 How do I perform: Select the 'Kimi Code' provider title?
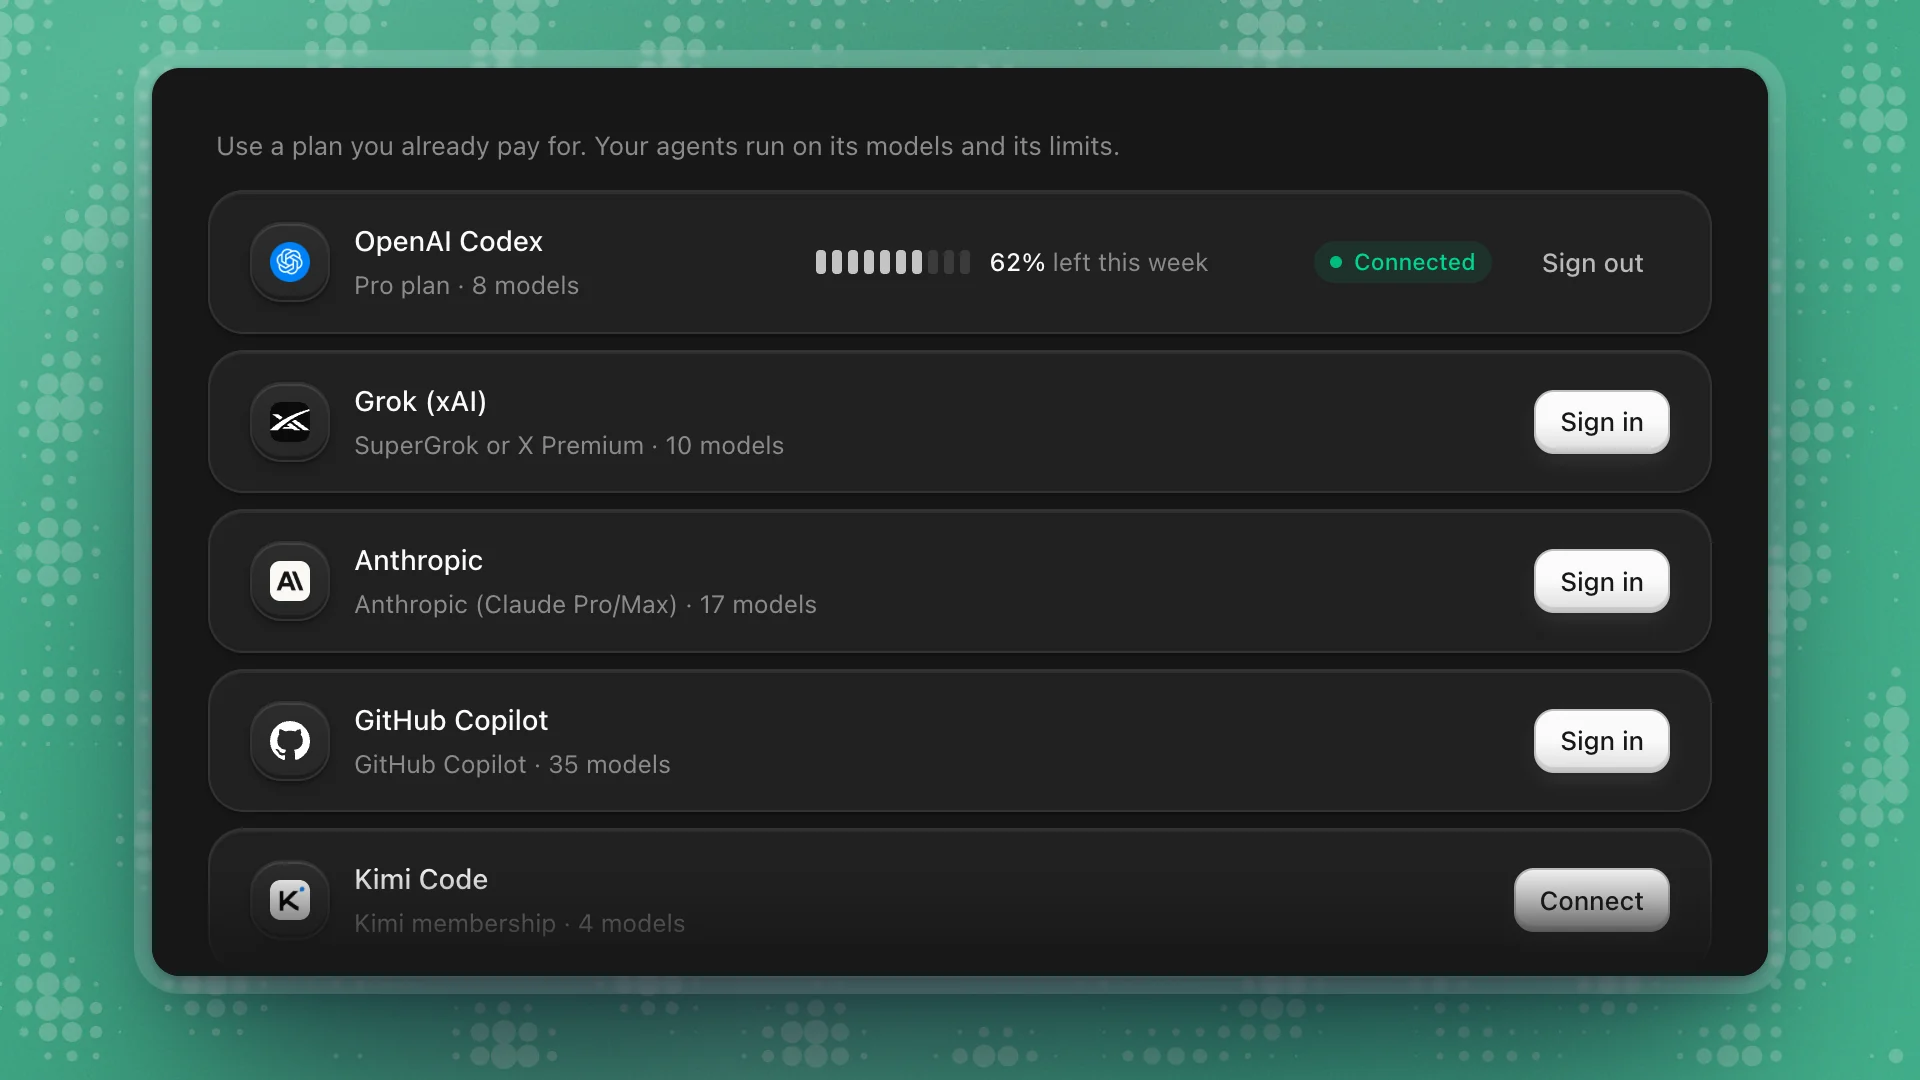tap(421, 880)
